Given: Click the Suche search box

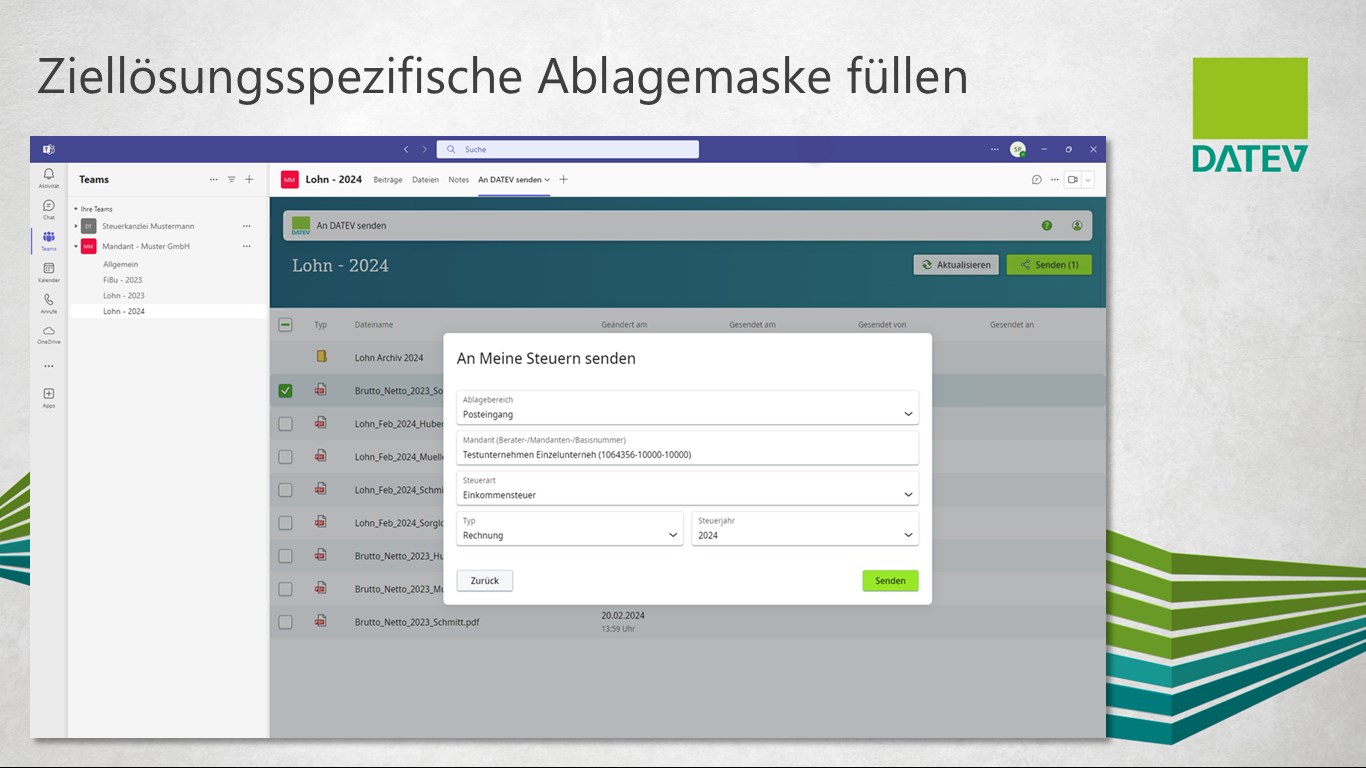Looking at the screenshot, I should 567,149.
